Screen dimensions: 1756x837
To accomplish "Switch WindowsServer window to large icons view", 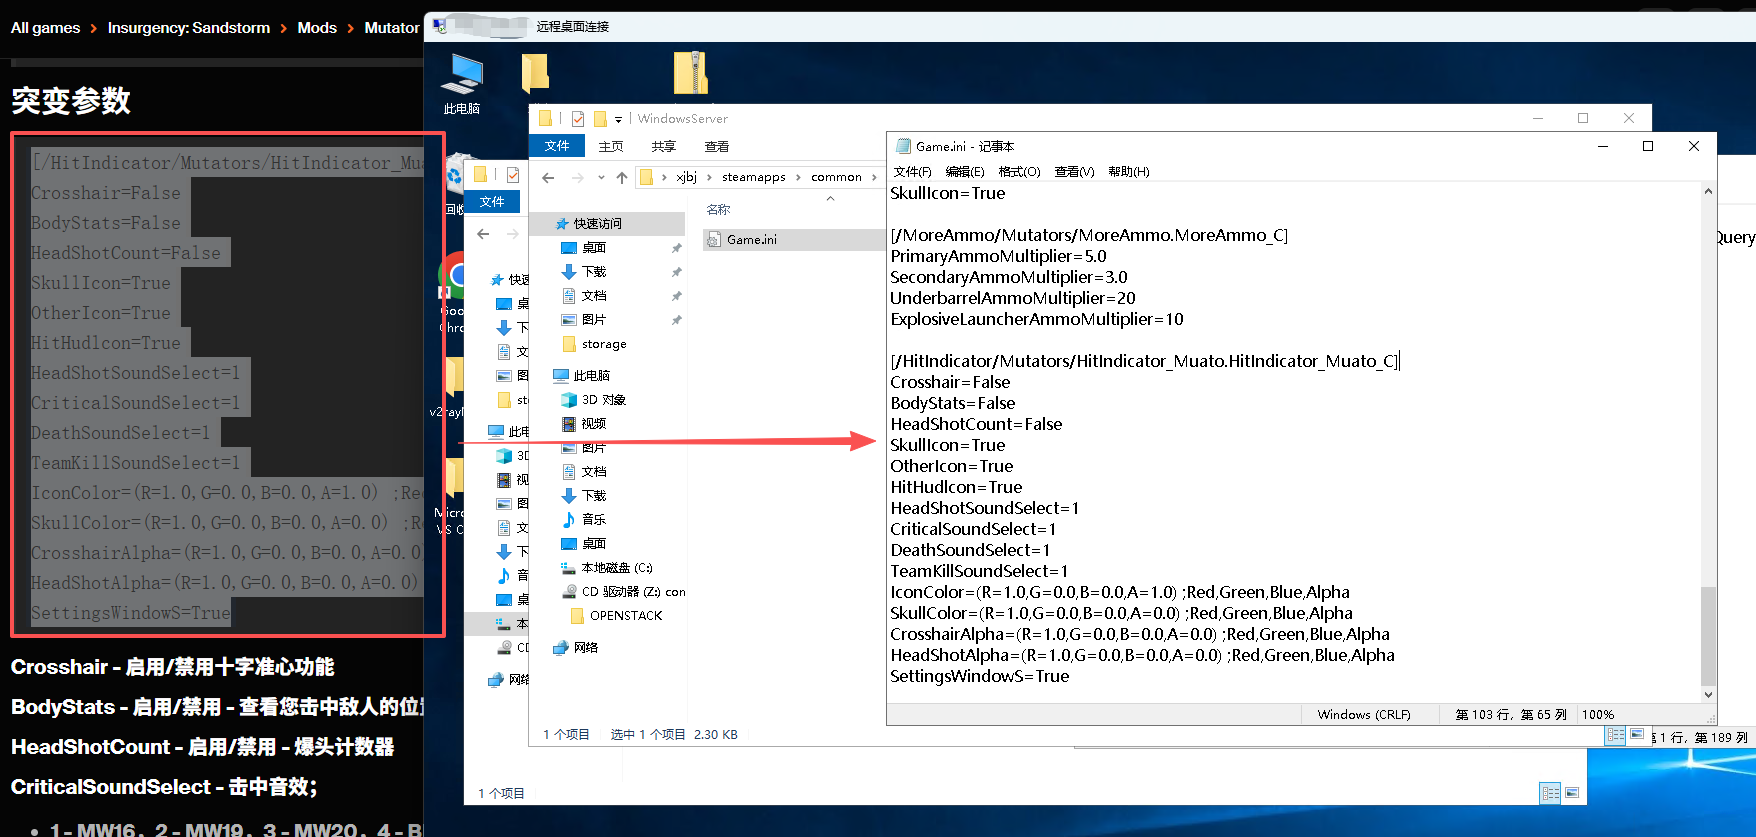I will 1637,735.
